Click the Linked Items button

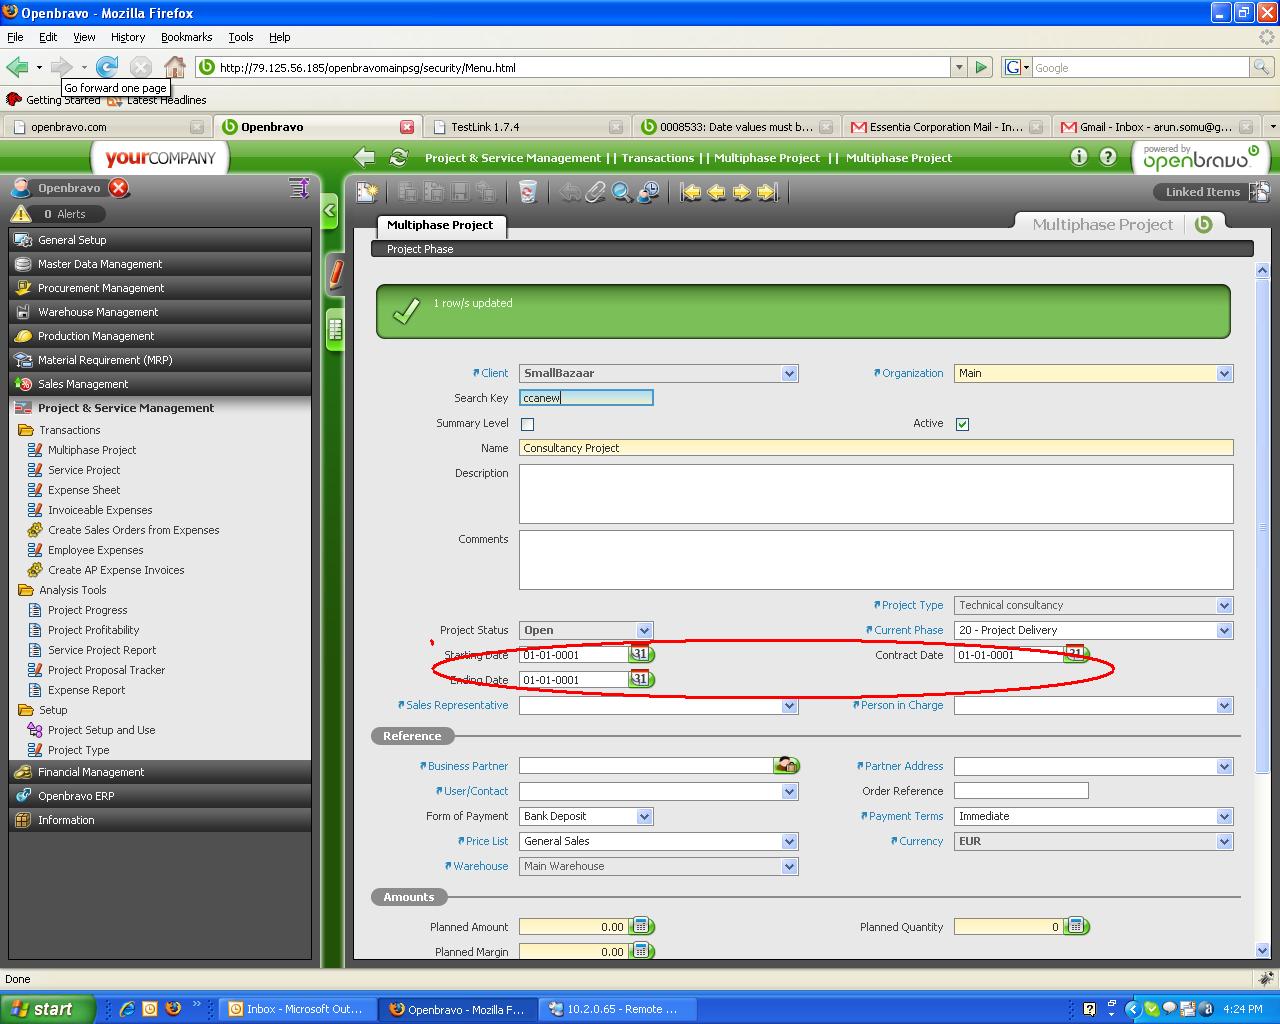coord(1202,192)
